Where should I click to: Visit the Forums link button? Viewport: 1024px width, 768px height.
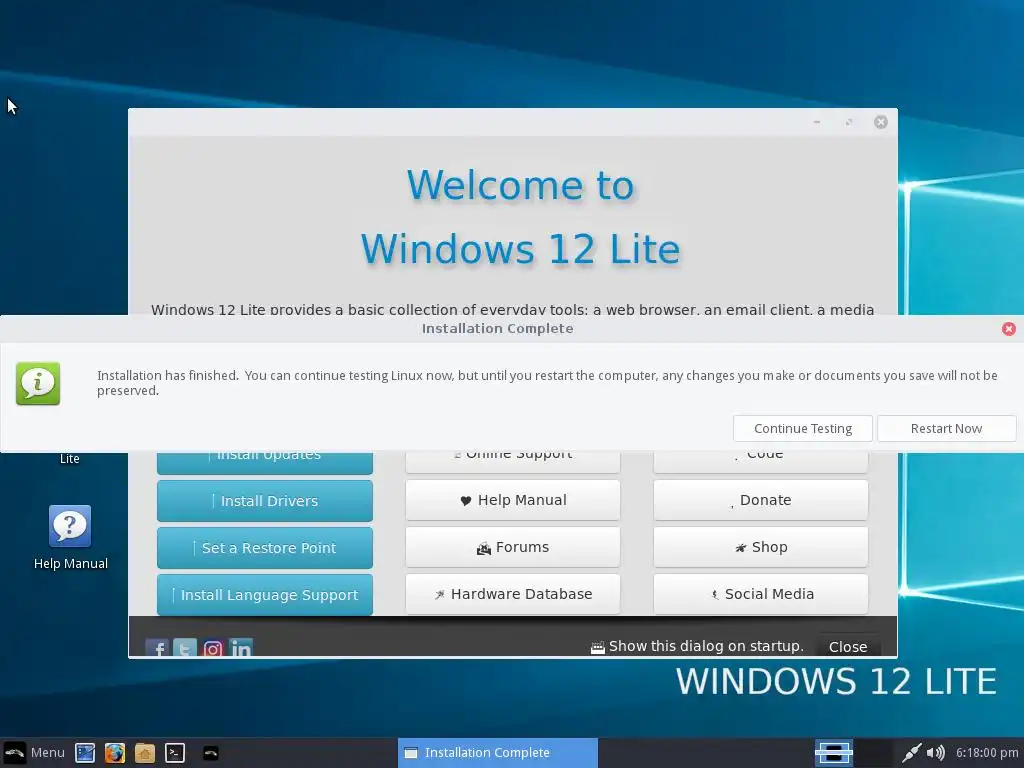point(513,547)
